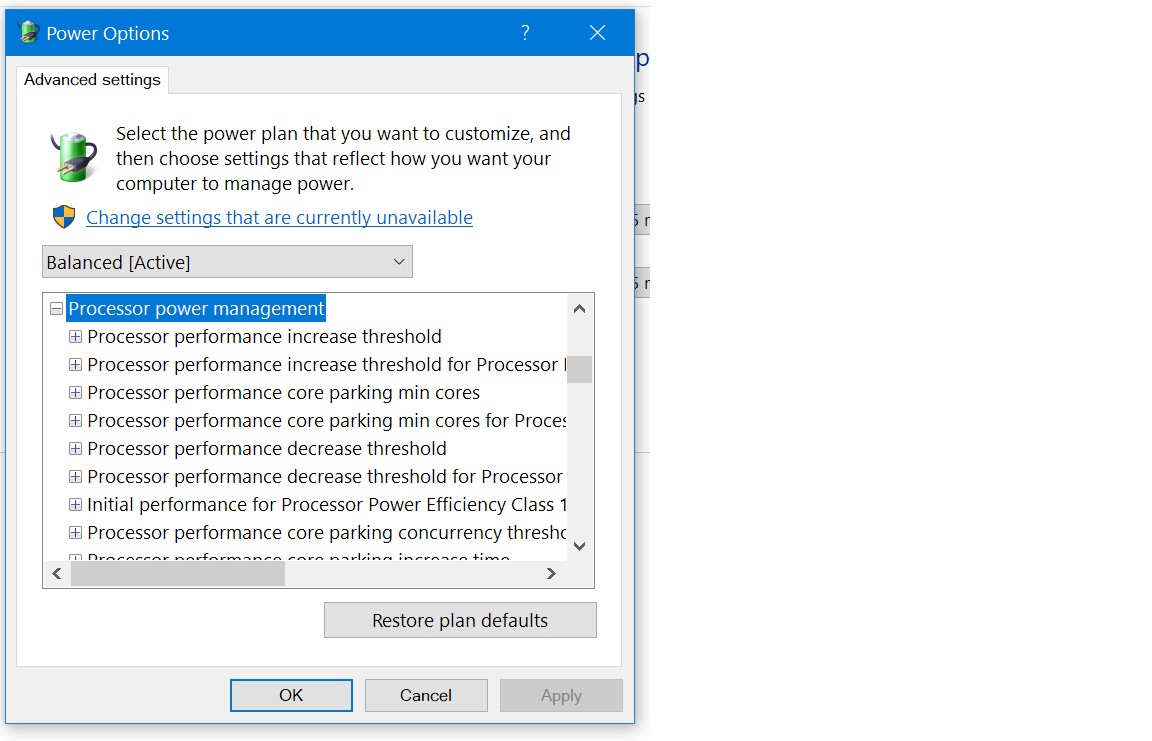Viewport: 1152px width, 741px height.
Task: Click the Cancel button
Action: pyautogui.click(x=426, y=695)
